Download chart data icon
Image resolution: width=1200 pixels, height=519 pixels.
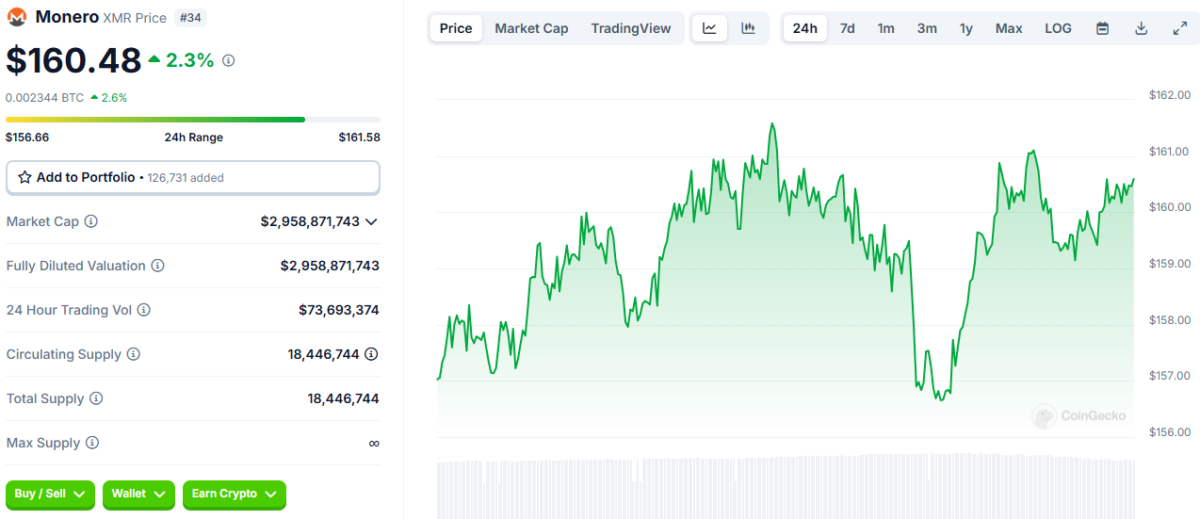coord(1141,28)
